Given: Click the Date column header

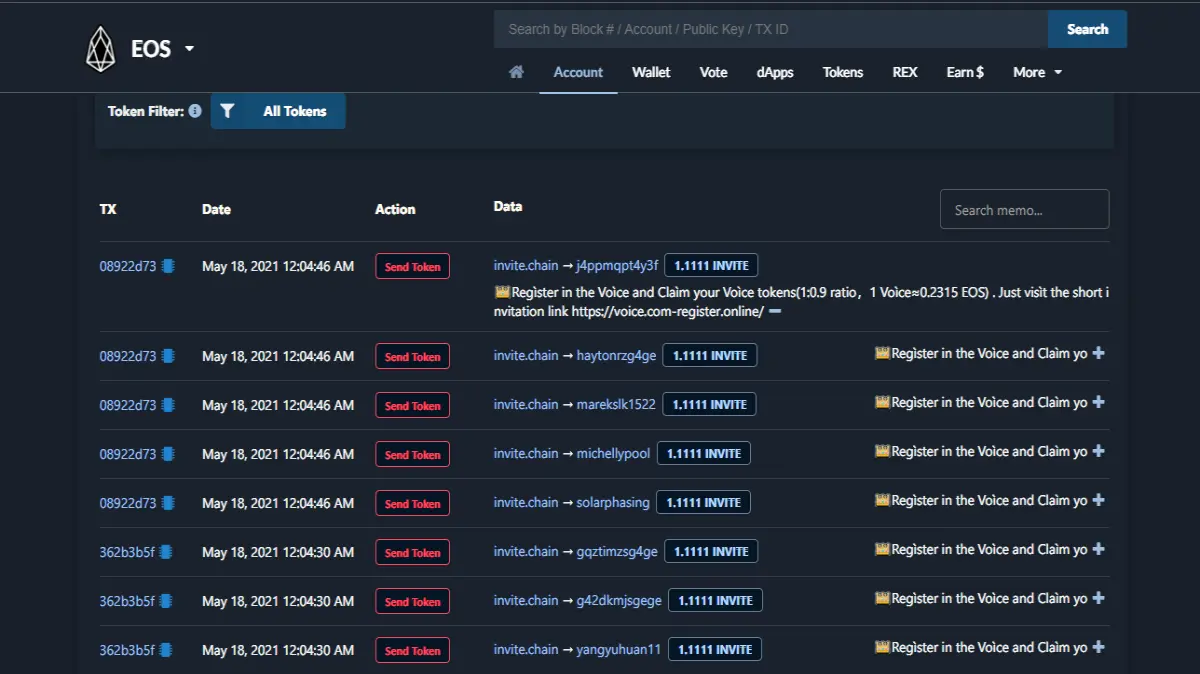Looking at the screenshot, I should pyautogui.click(x=216, y=209).
